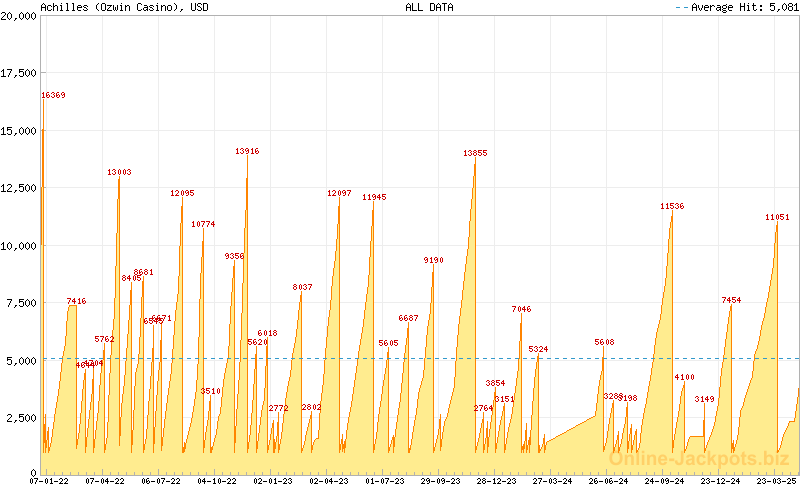Click the ALL DATA heading
The height and width of the screenshot is (490, 800).
point(429,7)
